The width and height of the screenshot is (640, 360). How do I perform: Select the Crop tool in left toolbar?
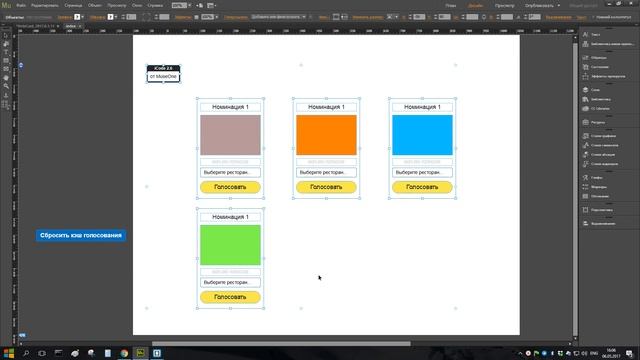pyautogui.click(x=6, y=44)
